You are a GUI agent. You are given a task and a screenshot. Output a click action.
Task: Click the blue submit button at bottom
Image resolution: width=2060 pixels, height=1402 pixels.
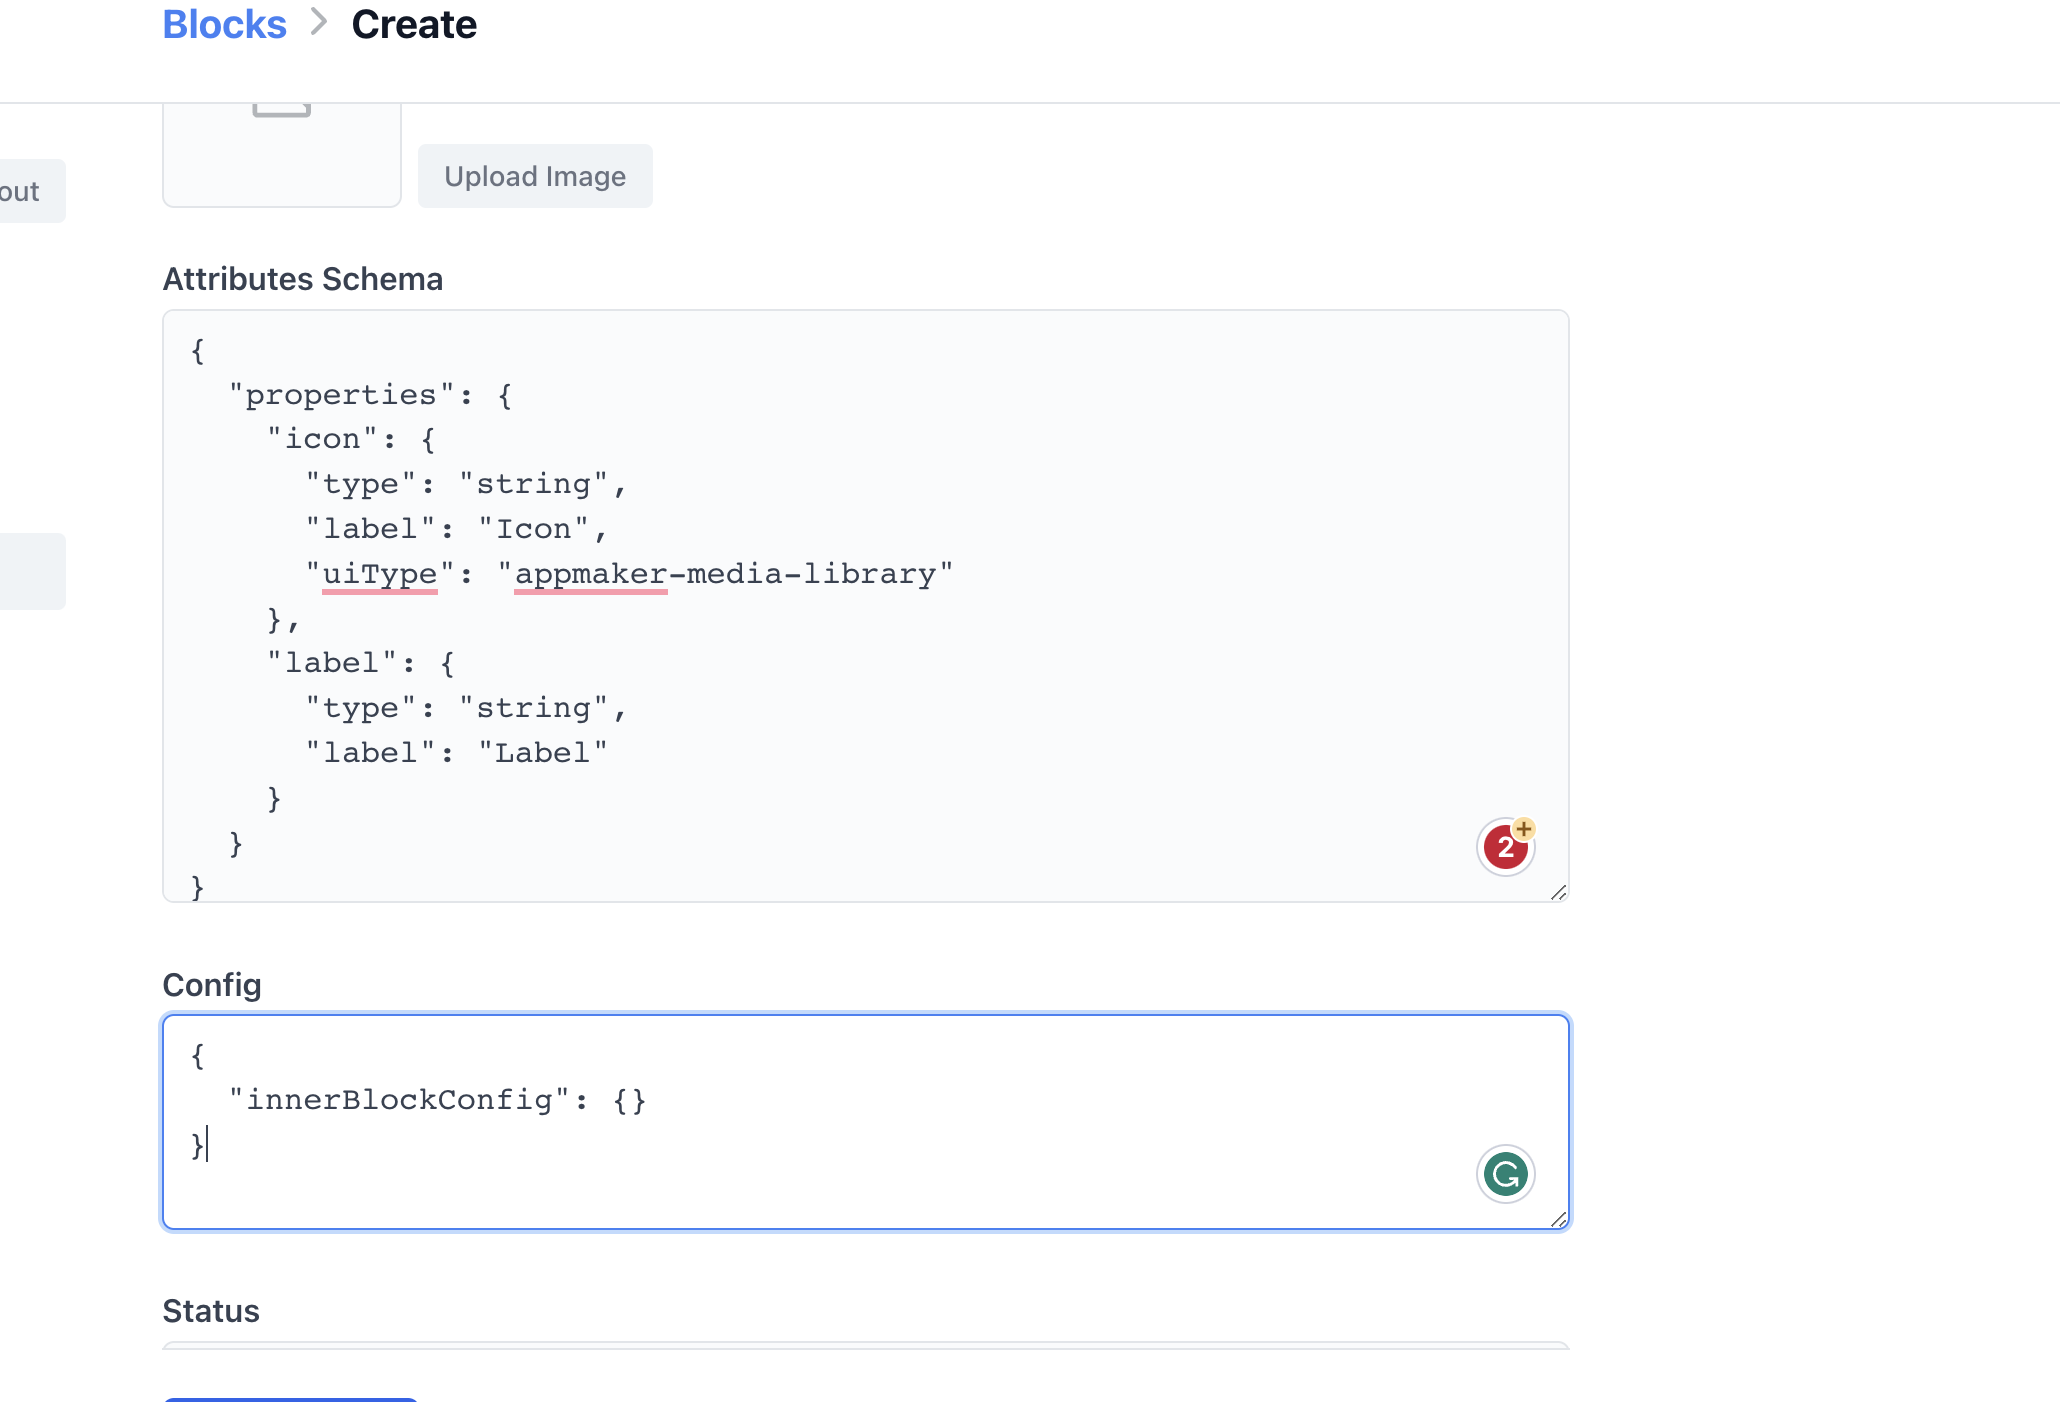pos(290,1399)
